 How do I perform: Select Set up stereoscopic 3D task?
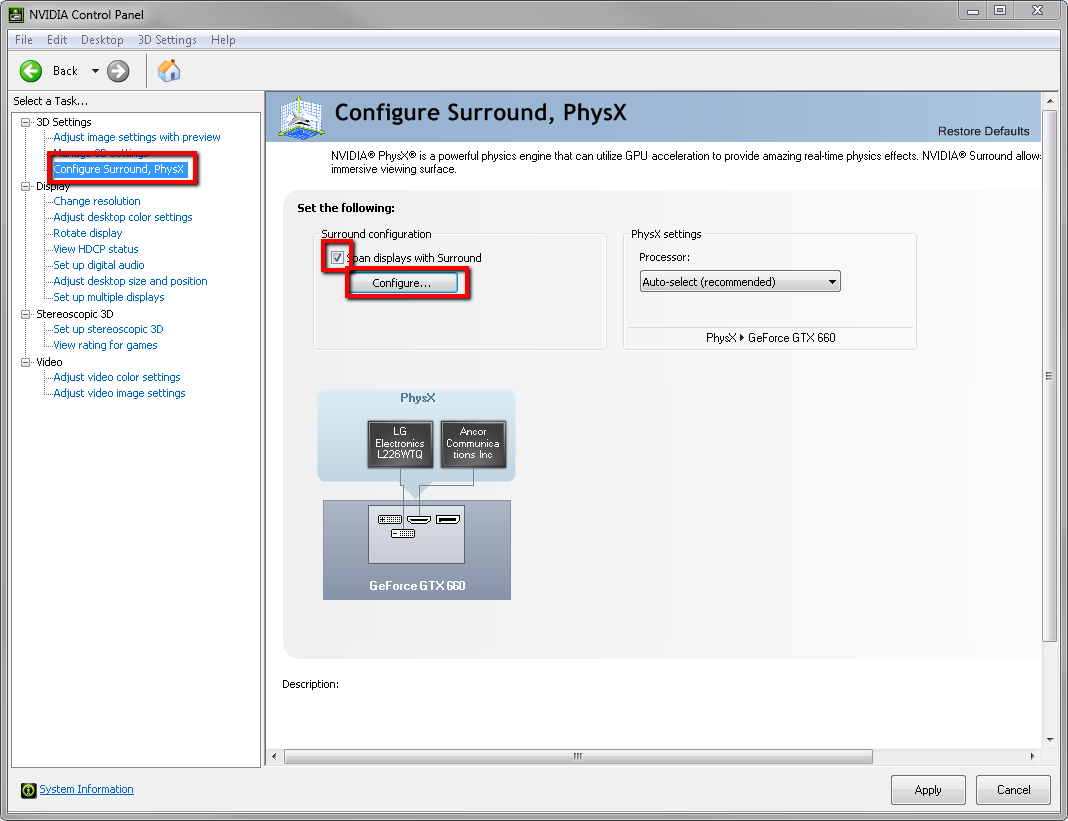point(108,329)
